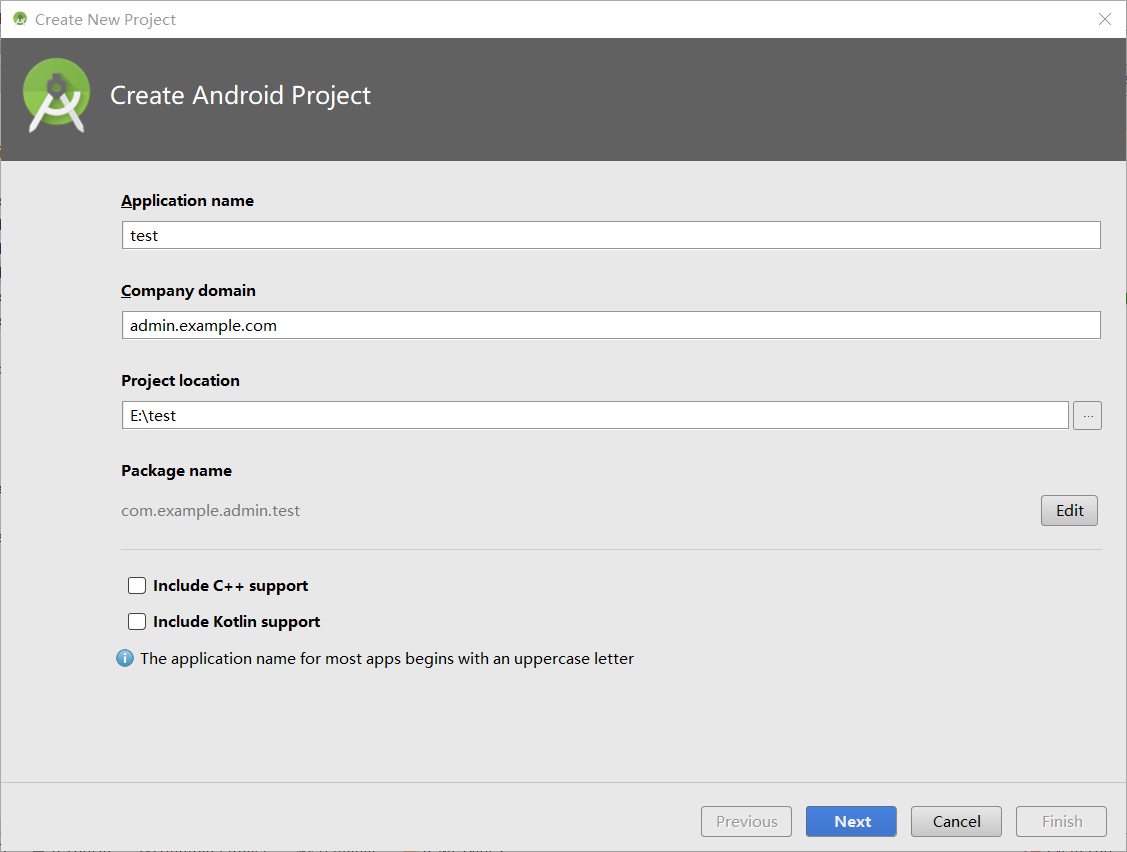Viewport: 1127px width, 852px height.
Task: Open the project location browse button
Action: point(1087,415)
